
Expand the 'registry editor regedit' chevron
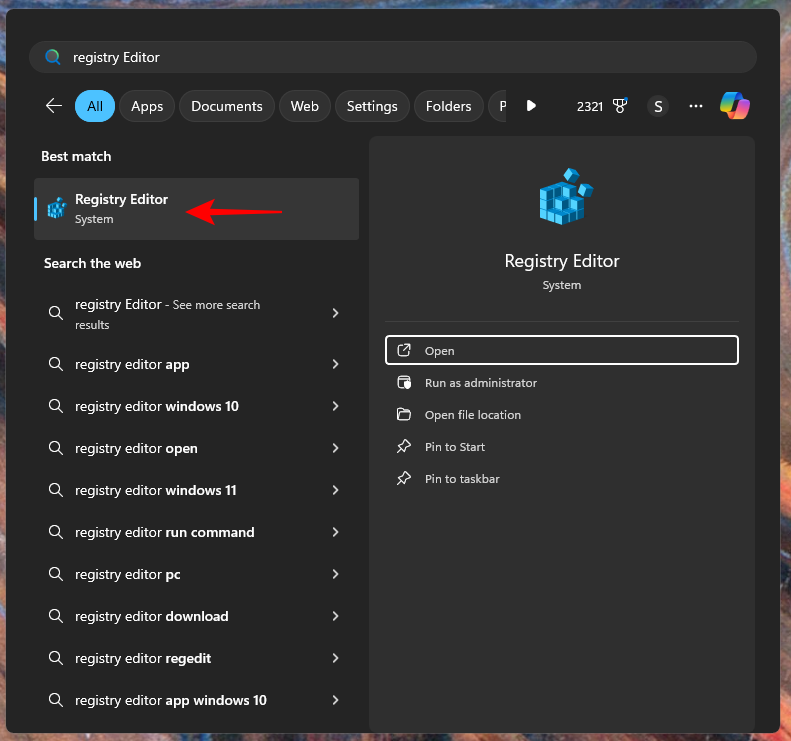tap(335, 659)
